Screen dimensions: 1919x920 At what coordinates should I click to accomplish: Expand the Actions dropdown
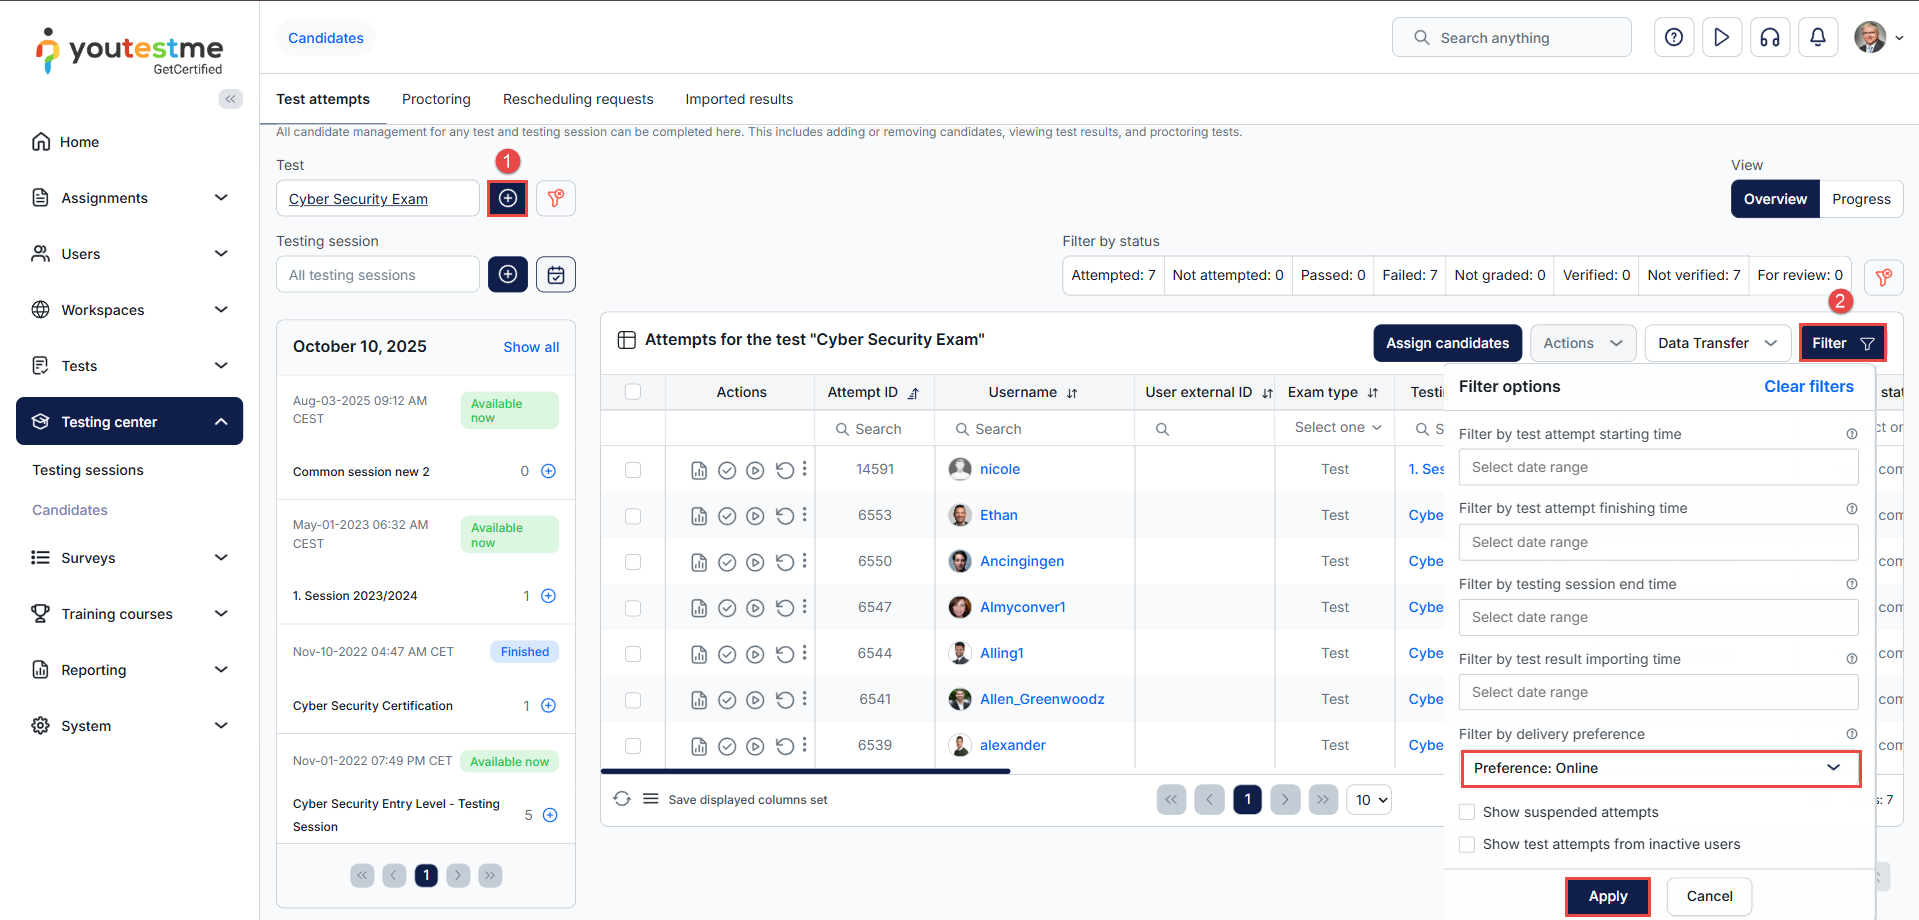click(x=1582, y=343)
